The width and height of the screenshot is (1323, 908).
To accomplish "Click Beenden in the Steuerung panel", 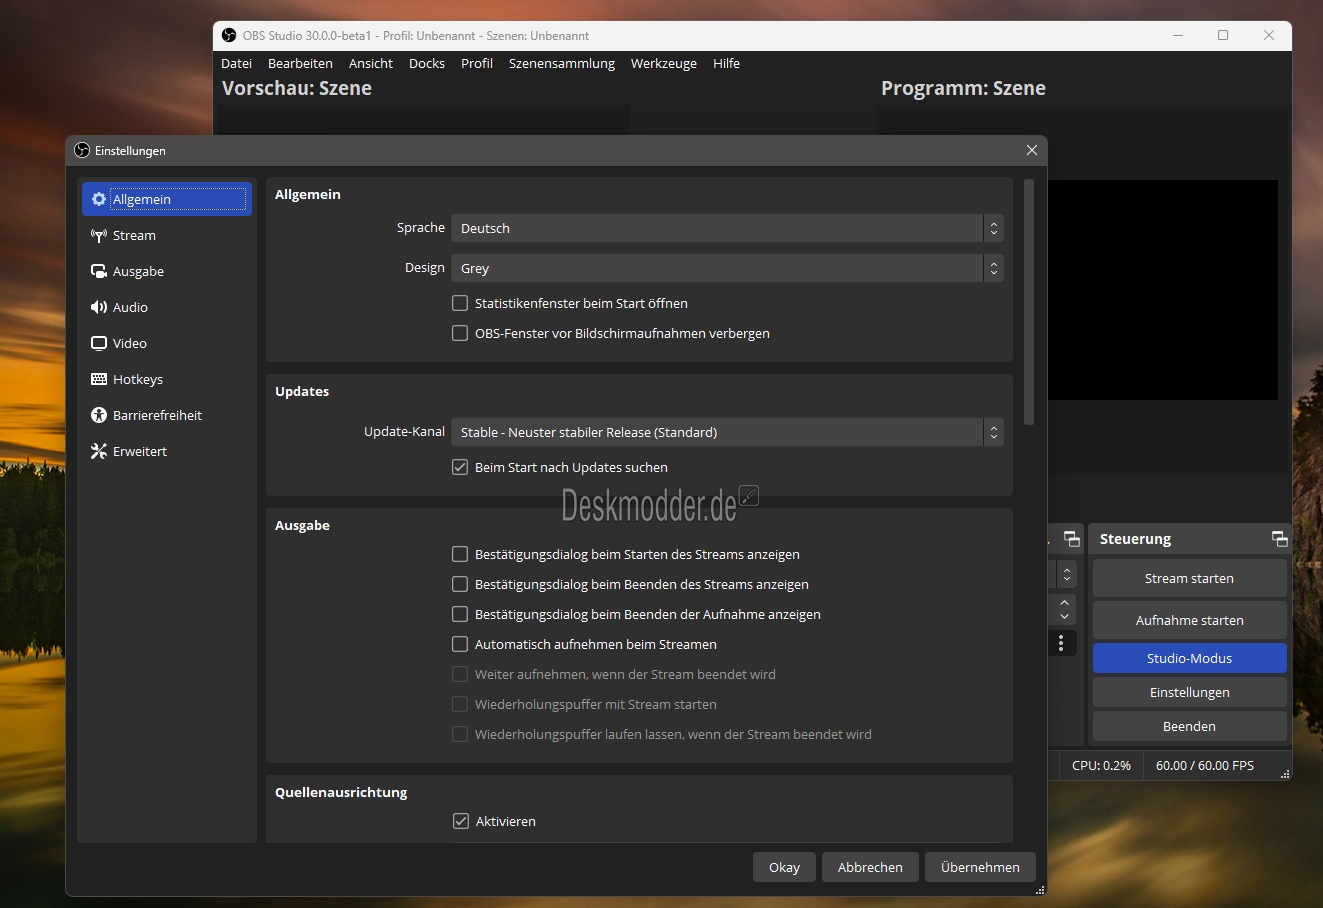I will (1189, 726).
